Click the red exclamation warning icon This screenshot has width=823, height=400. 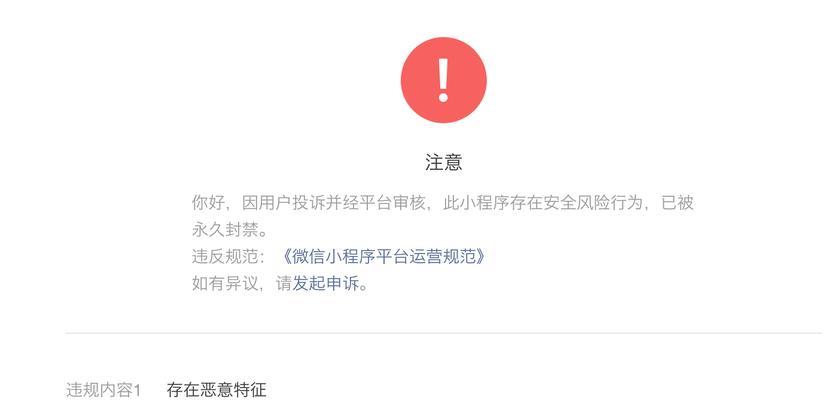click(444, 80)
